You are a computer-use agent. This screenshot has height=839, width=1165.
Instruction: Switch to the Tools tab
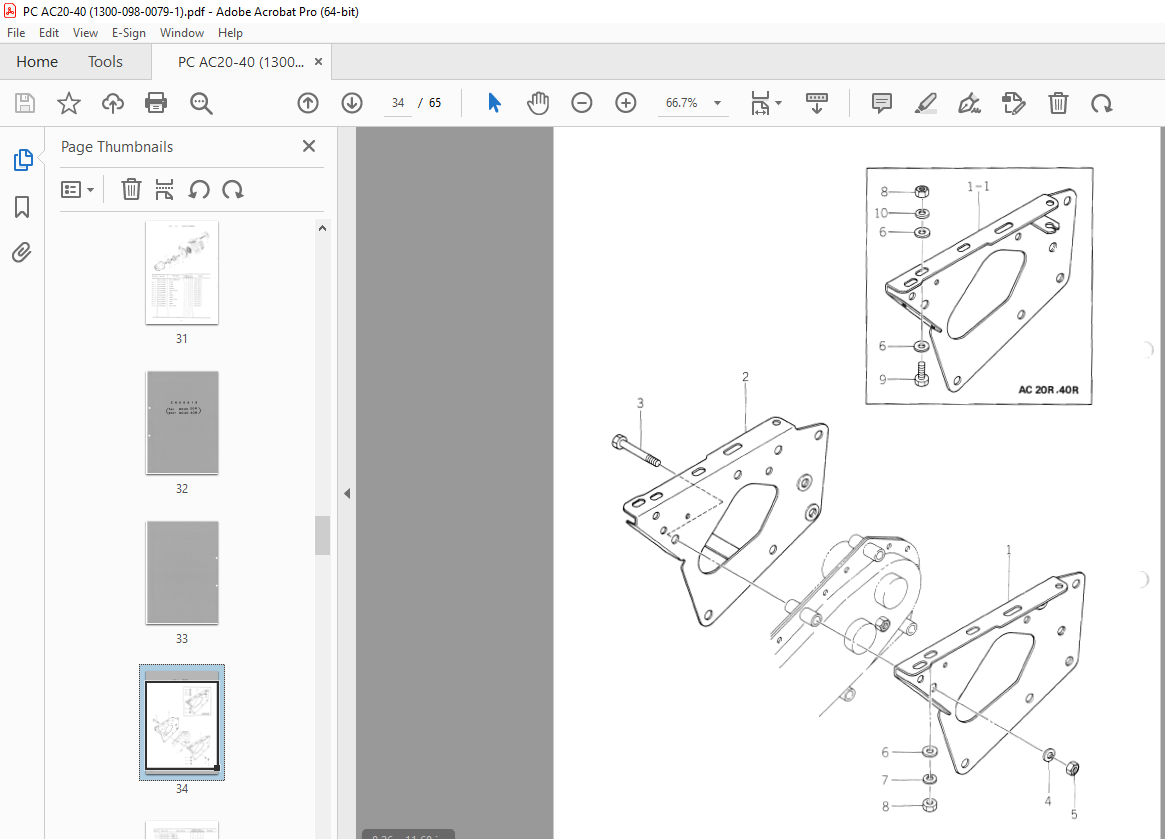point(106,62)
